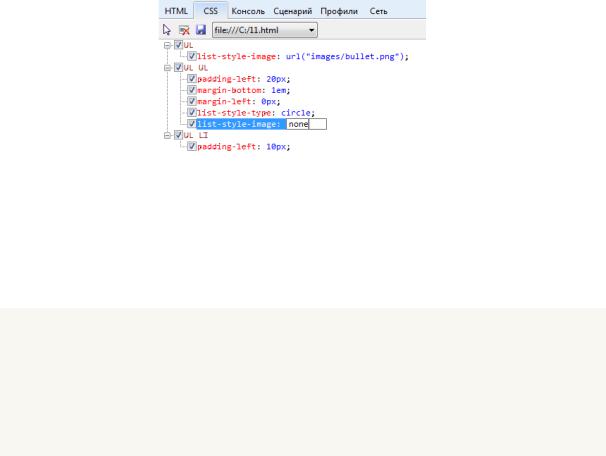Open the Сеть tab
The height and width of the screenshot is (456, 606).
(378, 11)
